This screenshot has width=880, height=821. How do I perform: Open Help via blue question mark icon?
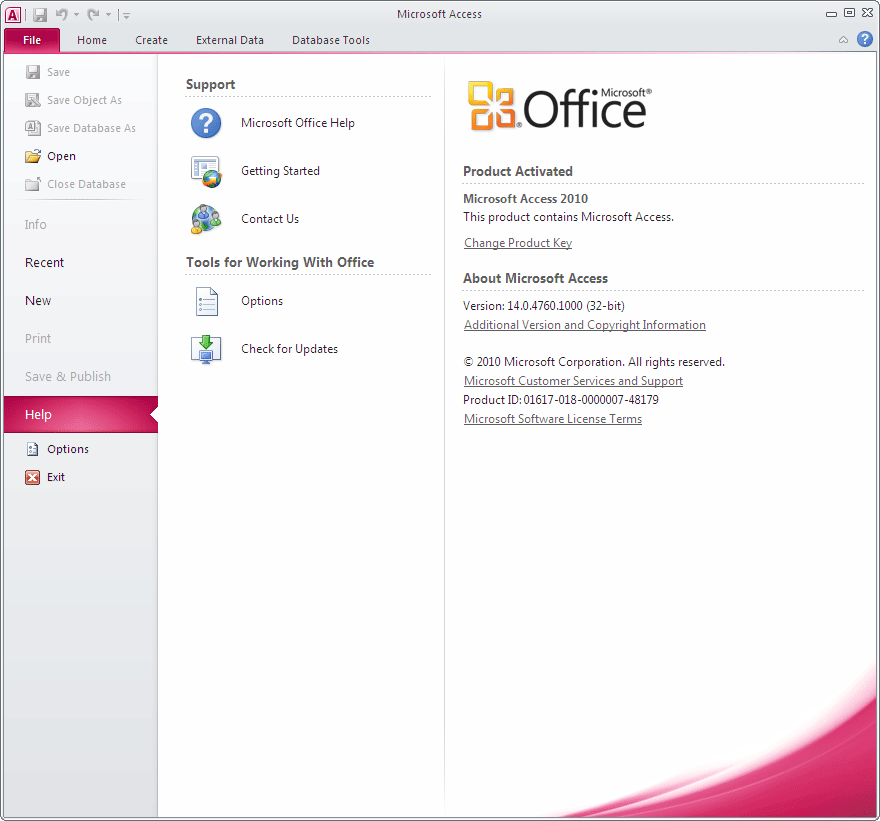point(865,39)
